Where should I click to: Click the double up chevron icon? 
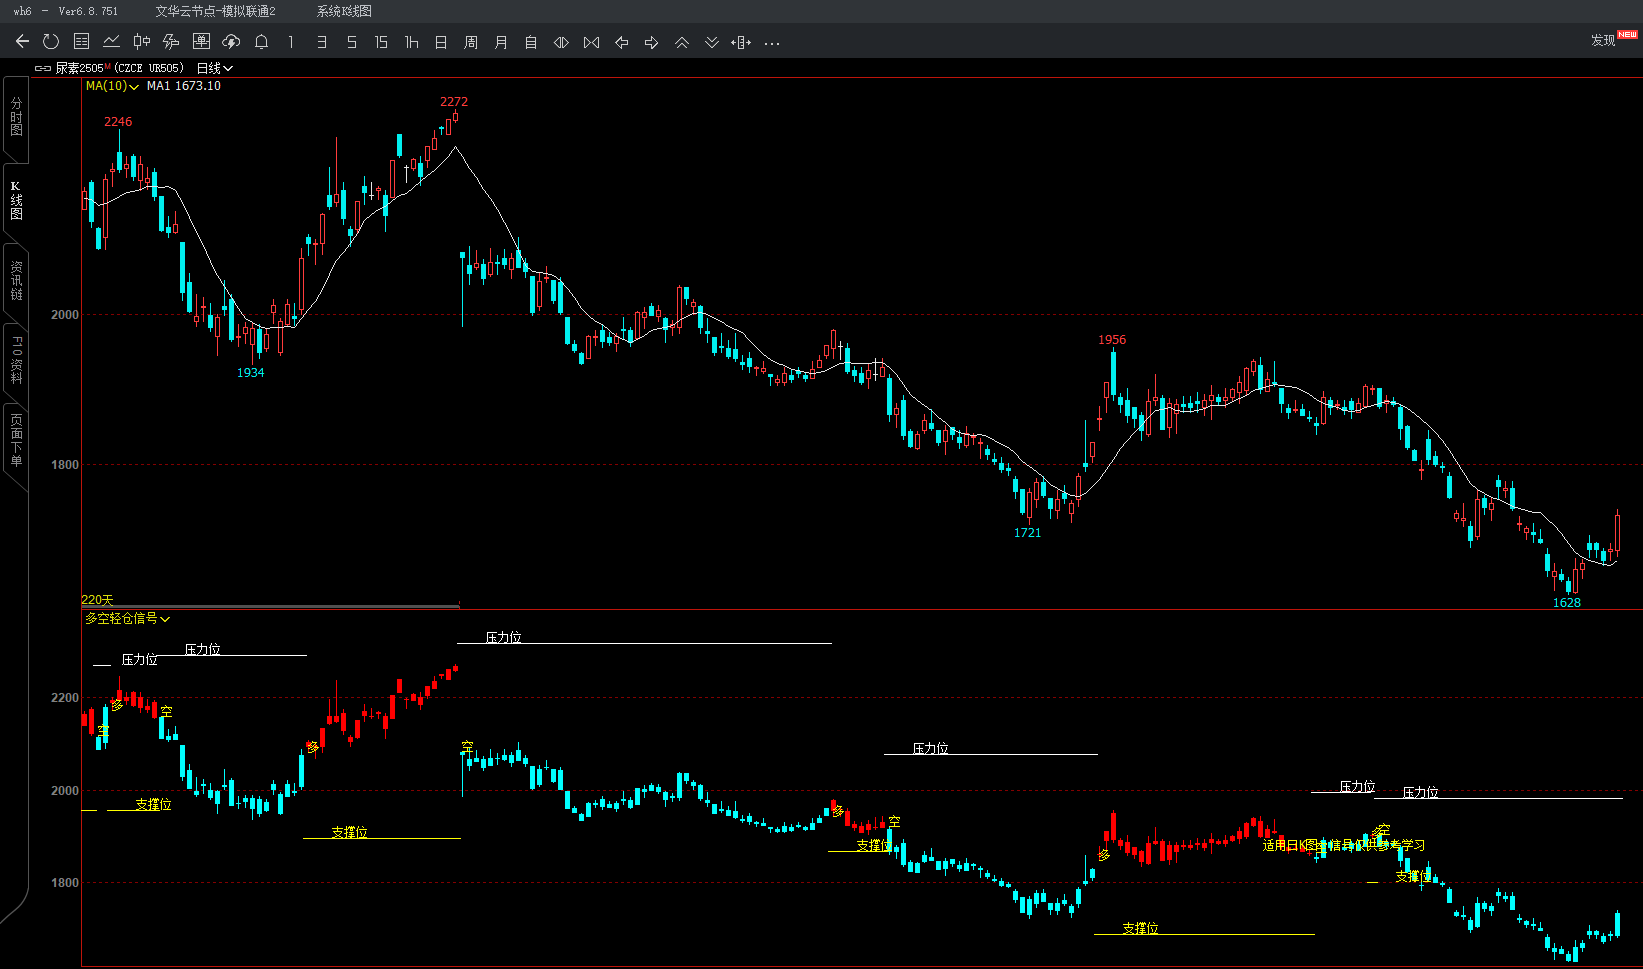pyautogui.click(x=682, y=42)
